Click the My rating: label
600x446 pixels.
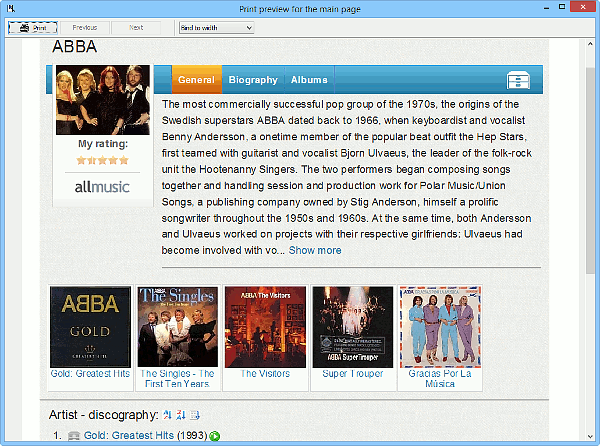[x=103, y=144]
